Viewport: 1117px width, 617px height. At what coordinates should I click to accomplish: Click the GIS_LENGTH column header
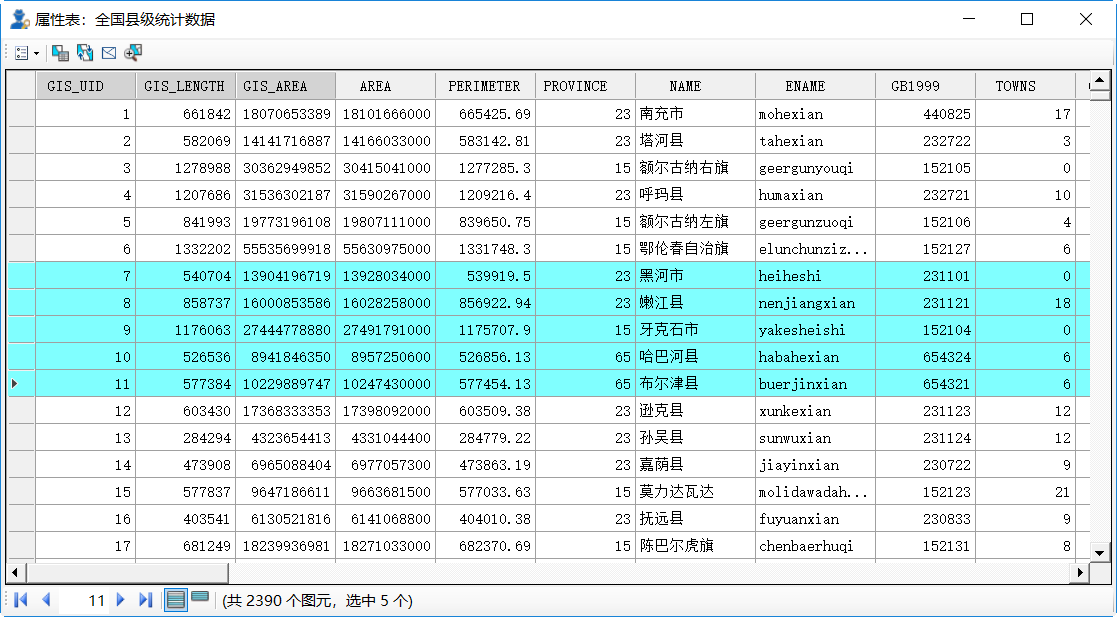click(x=185, y=86)
